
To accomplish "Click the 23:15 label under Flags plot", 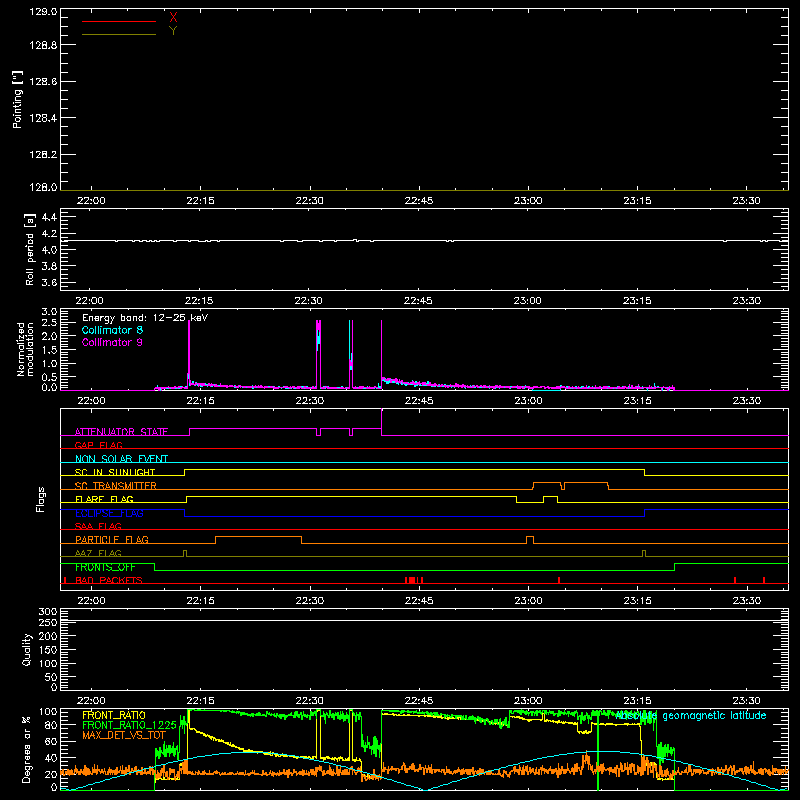I will click(x=637, y=601).
